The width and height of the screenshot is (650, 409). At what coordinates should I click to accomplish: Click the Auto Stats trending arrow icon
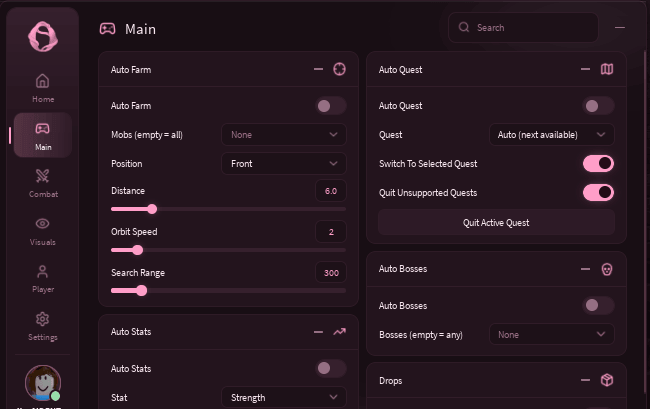coord(340,332)
